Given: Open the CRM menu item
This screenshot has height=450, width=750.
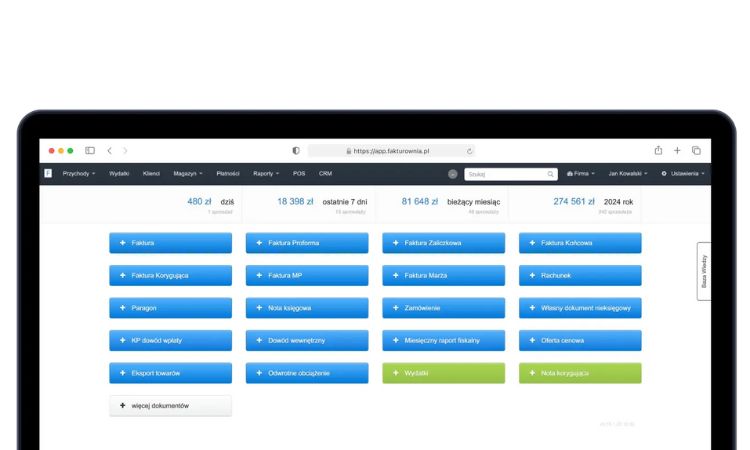Looking at the screenshot, I should tap(325, 174).
